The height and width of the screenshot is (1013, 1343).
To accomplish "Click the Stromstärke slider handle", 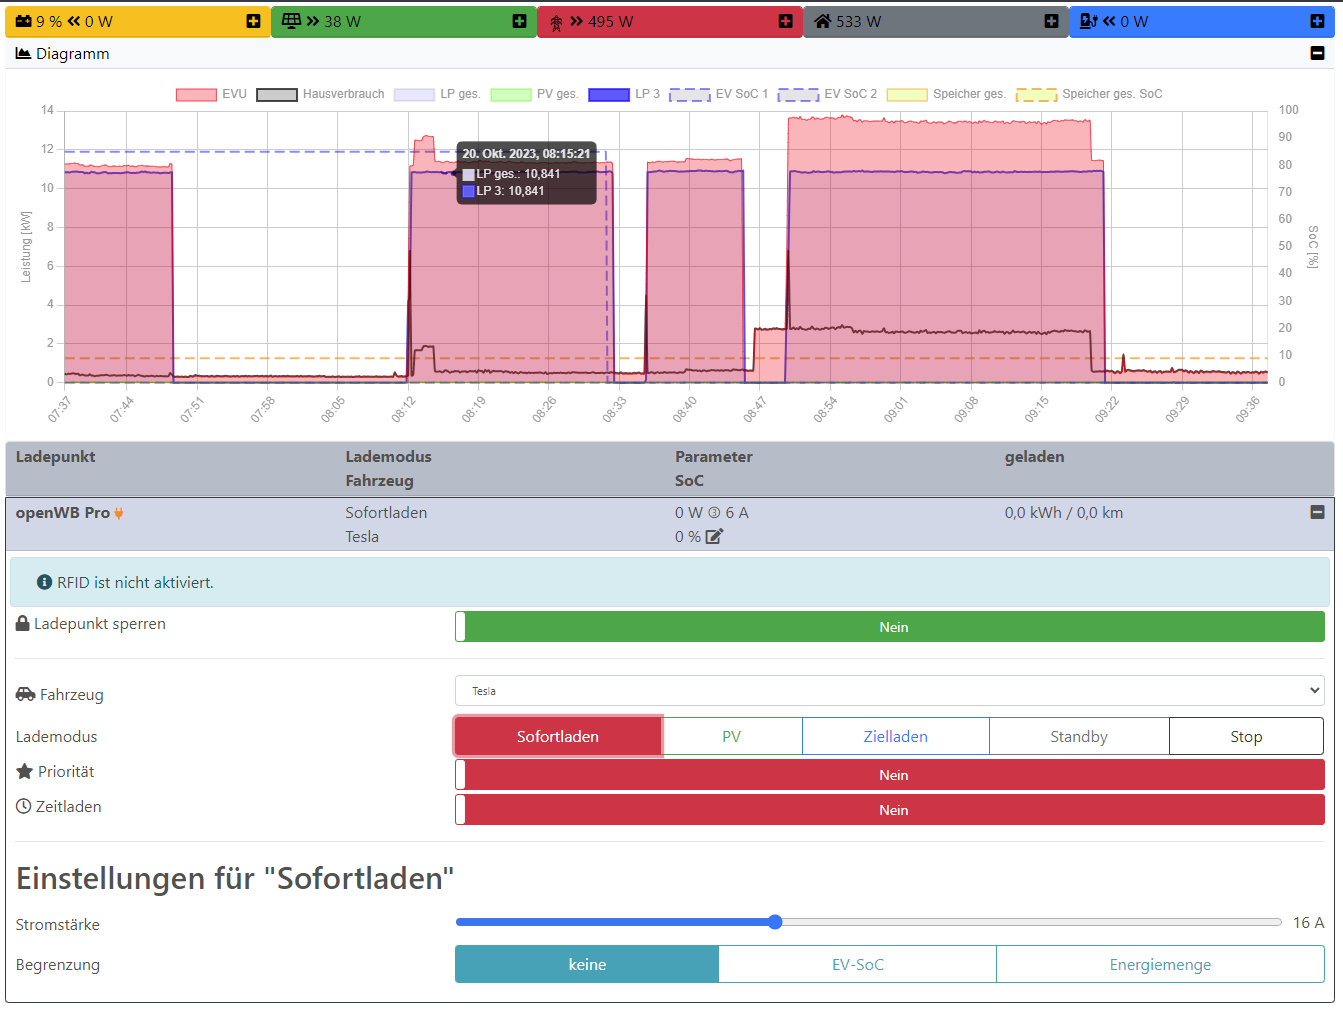I will [x=775, y=922].
